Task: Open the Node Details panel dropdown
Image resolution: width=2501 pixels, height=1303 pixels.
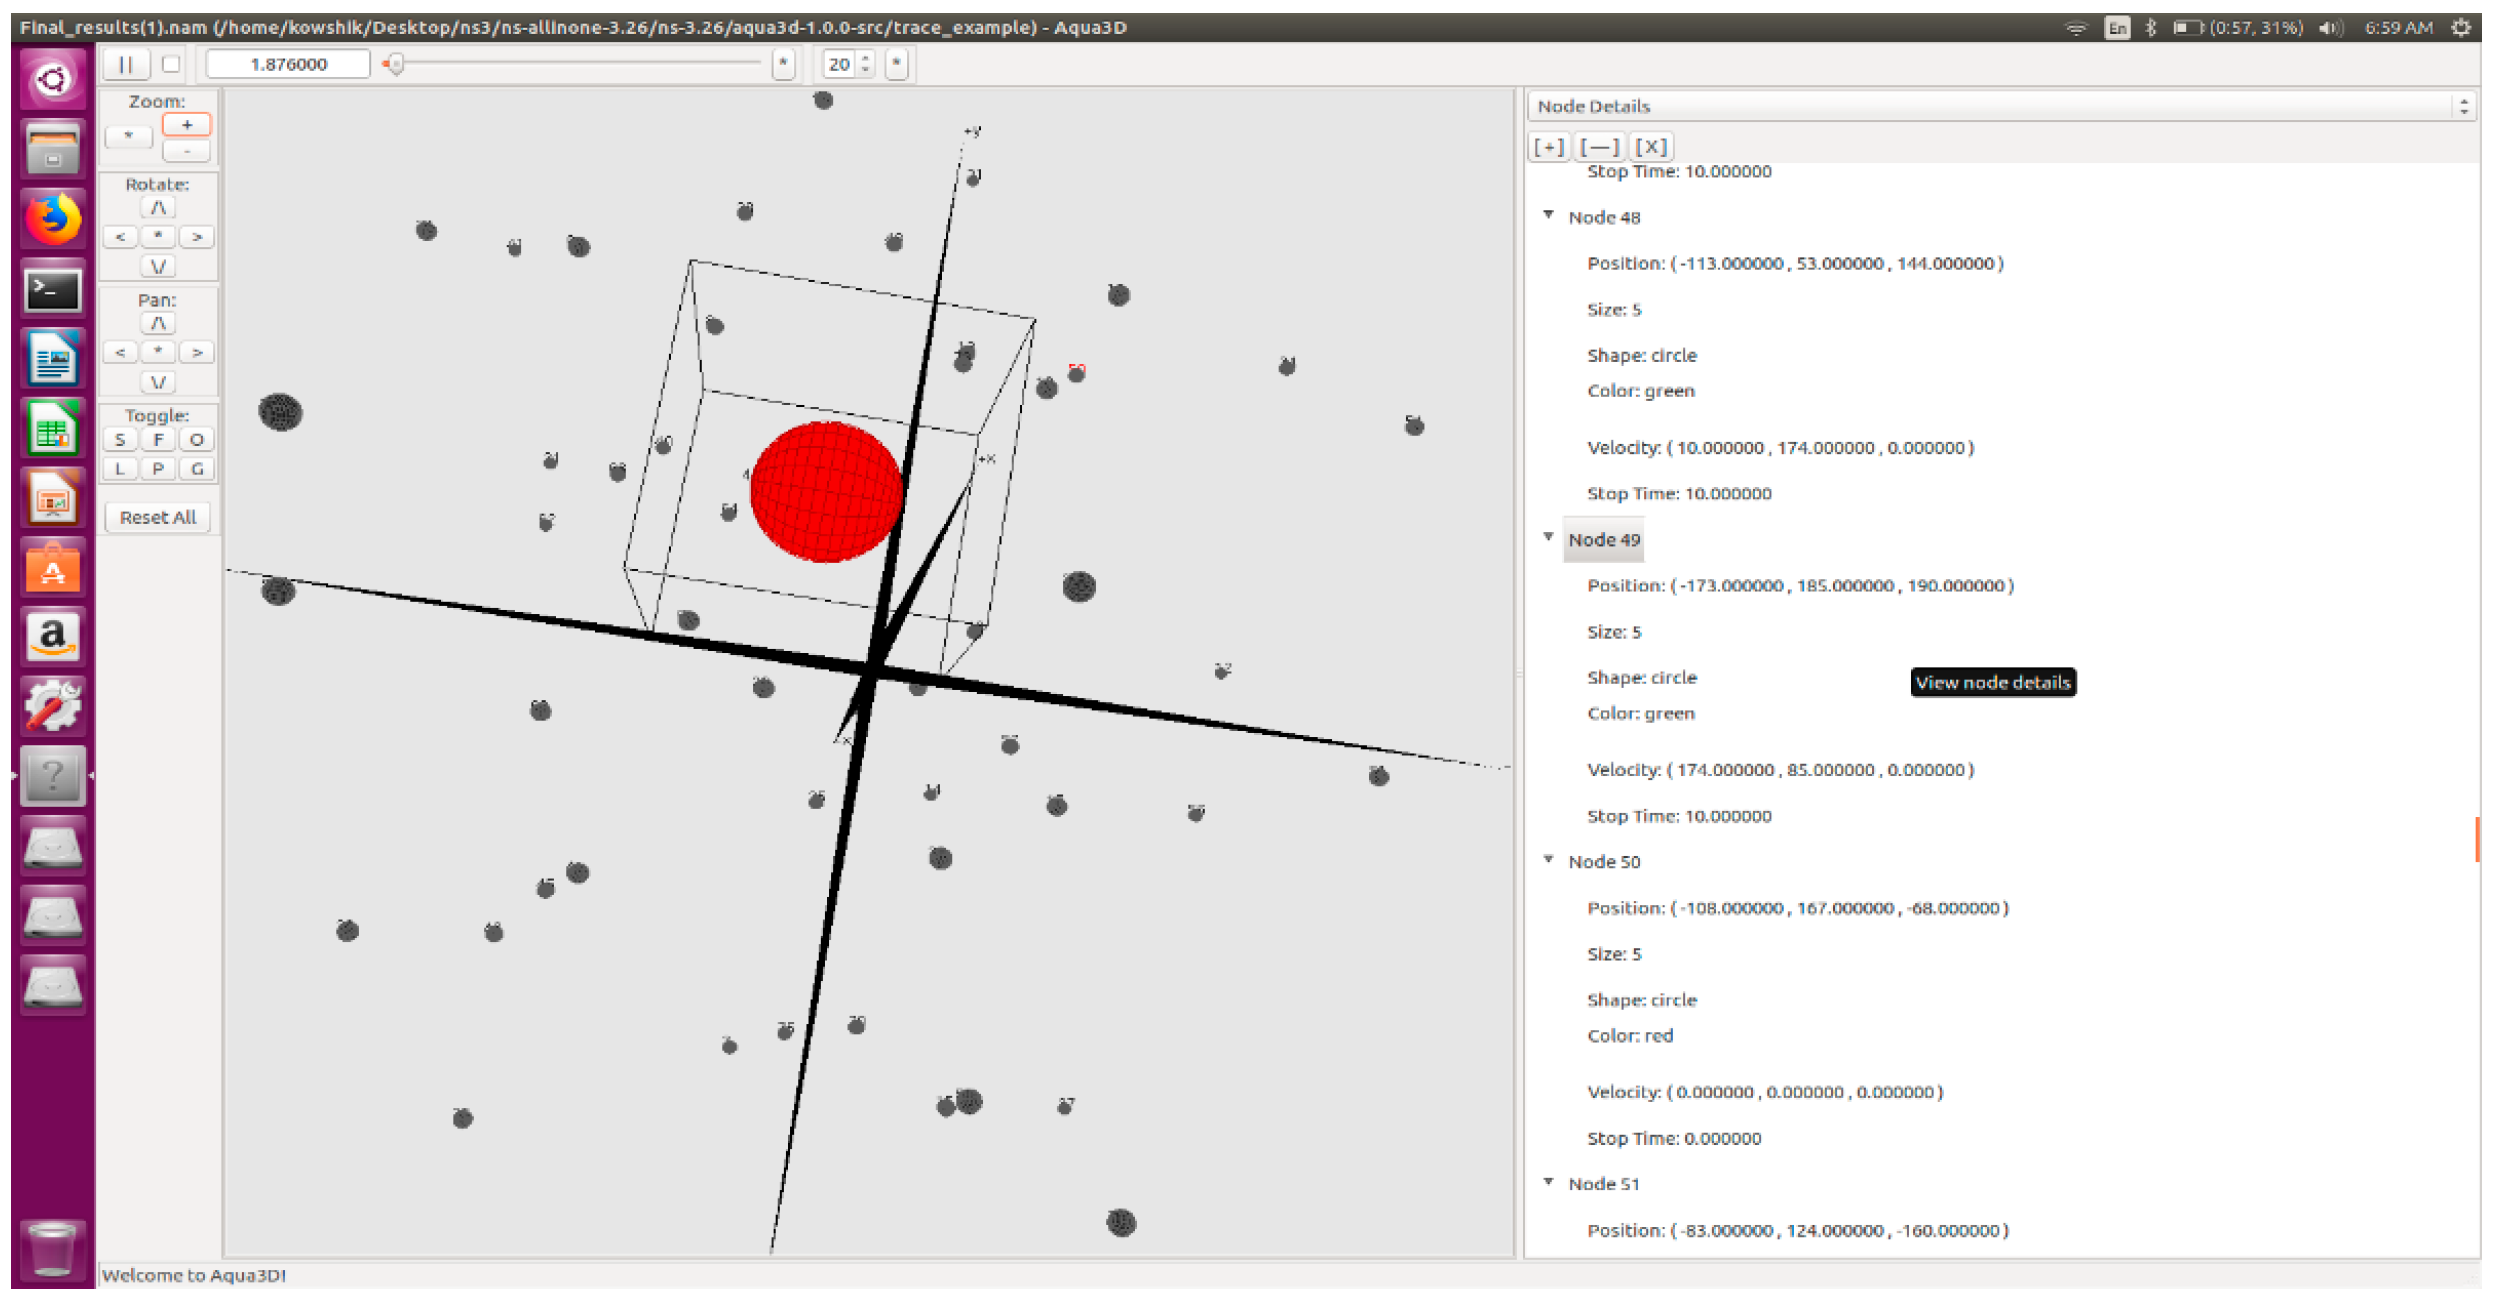Action: click(2463, 106)
